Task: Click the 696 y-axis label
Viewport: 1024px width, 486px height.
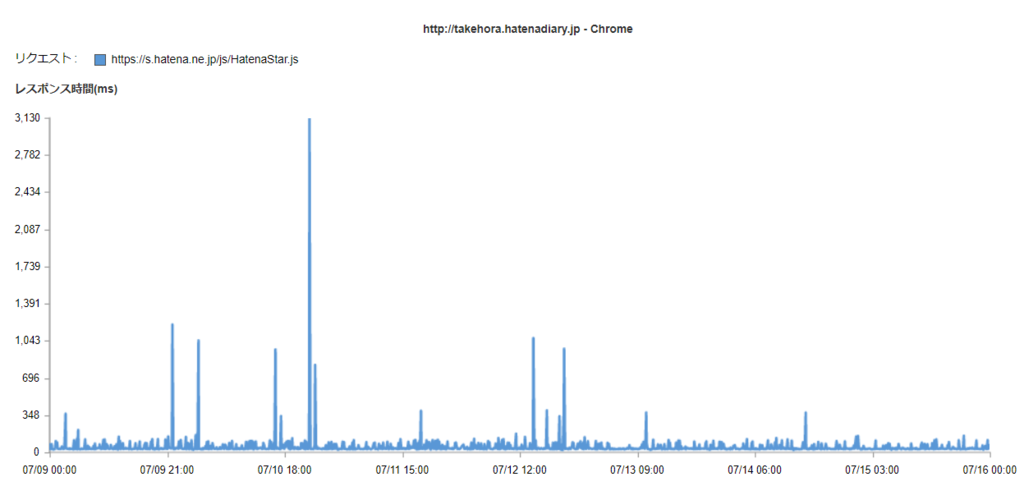Action: [x=33, y=378]
